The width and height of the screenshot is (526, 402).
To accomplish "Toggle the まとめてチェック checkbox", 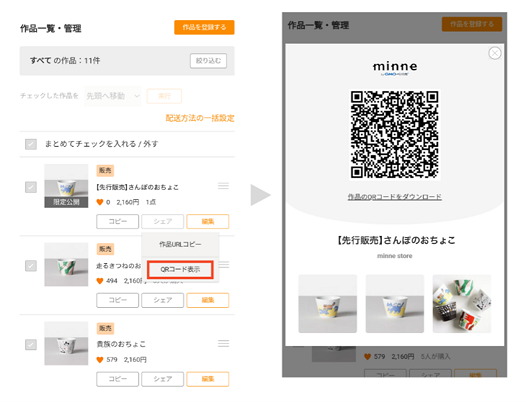I will [x=31, y=144].
